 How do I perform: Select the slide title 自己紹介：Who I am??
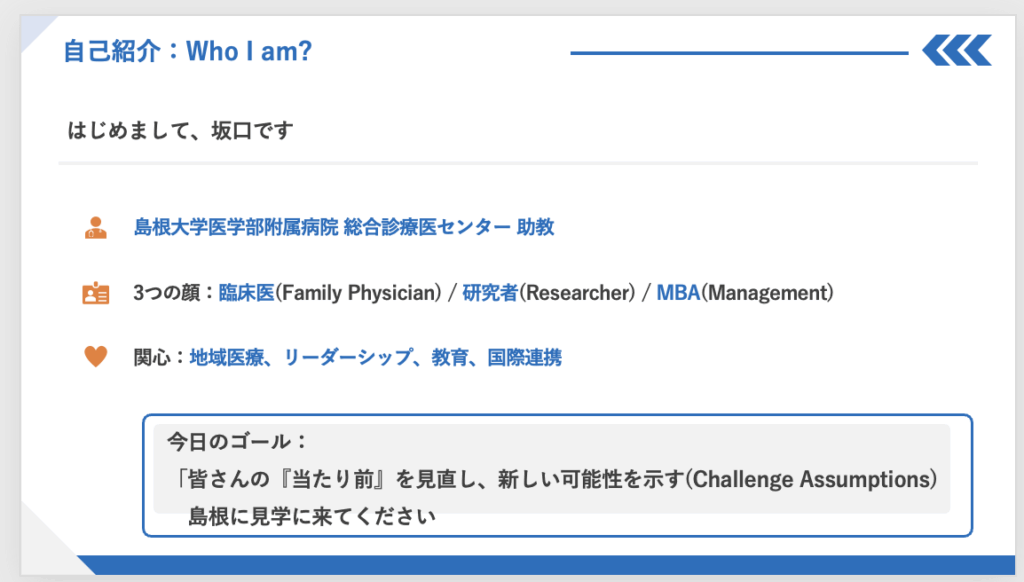pos(187,51)
